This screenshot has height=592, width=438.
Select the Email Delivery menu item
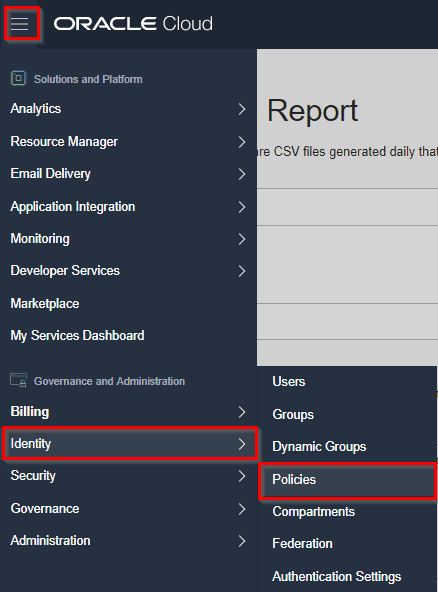click(x=128, y=174)
